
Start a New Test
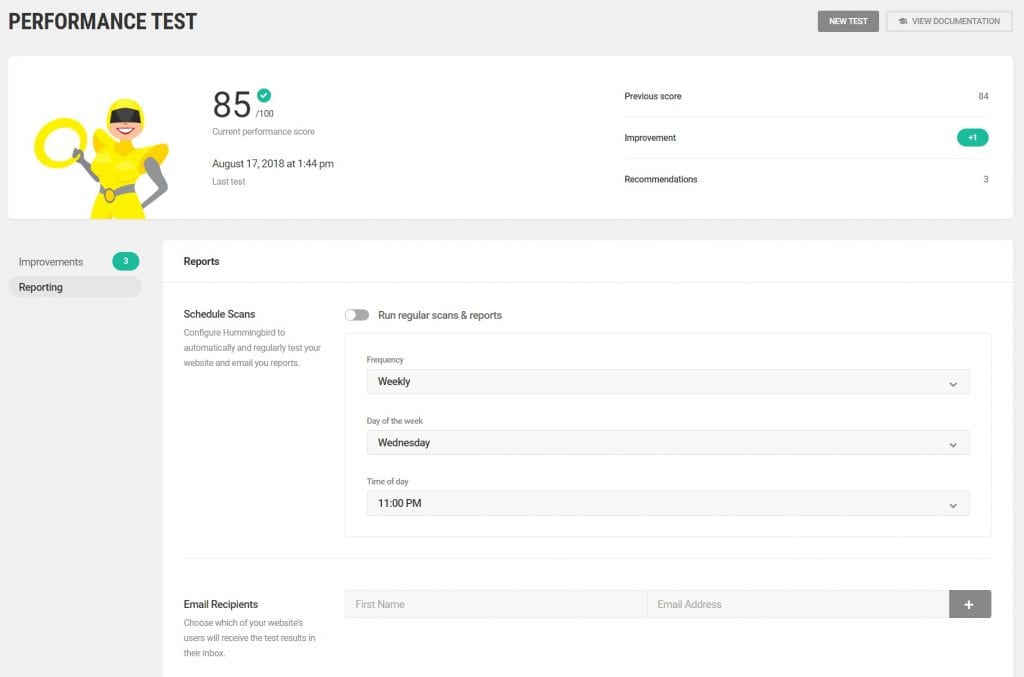tap(848, 21)
